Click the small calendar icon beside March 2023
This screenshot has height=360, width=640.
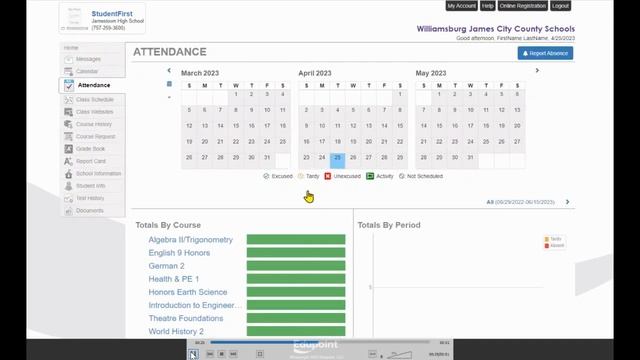tap(169, 84)
